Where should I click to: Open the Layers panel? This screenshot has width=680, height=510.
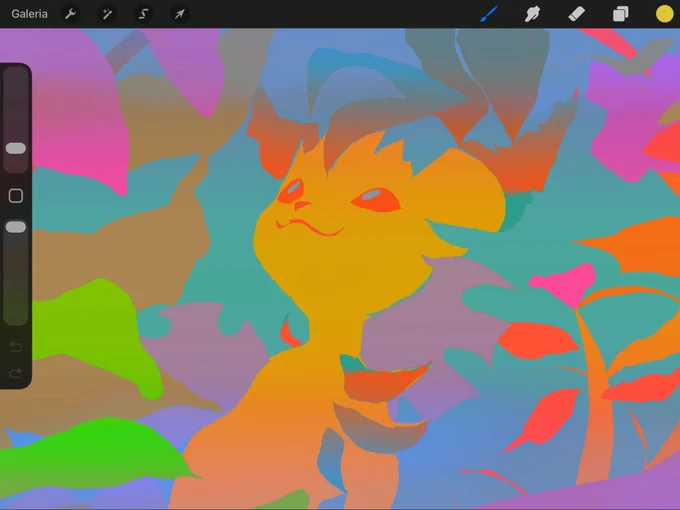point(621,14)
